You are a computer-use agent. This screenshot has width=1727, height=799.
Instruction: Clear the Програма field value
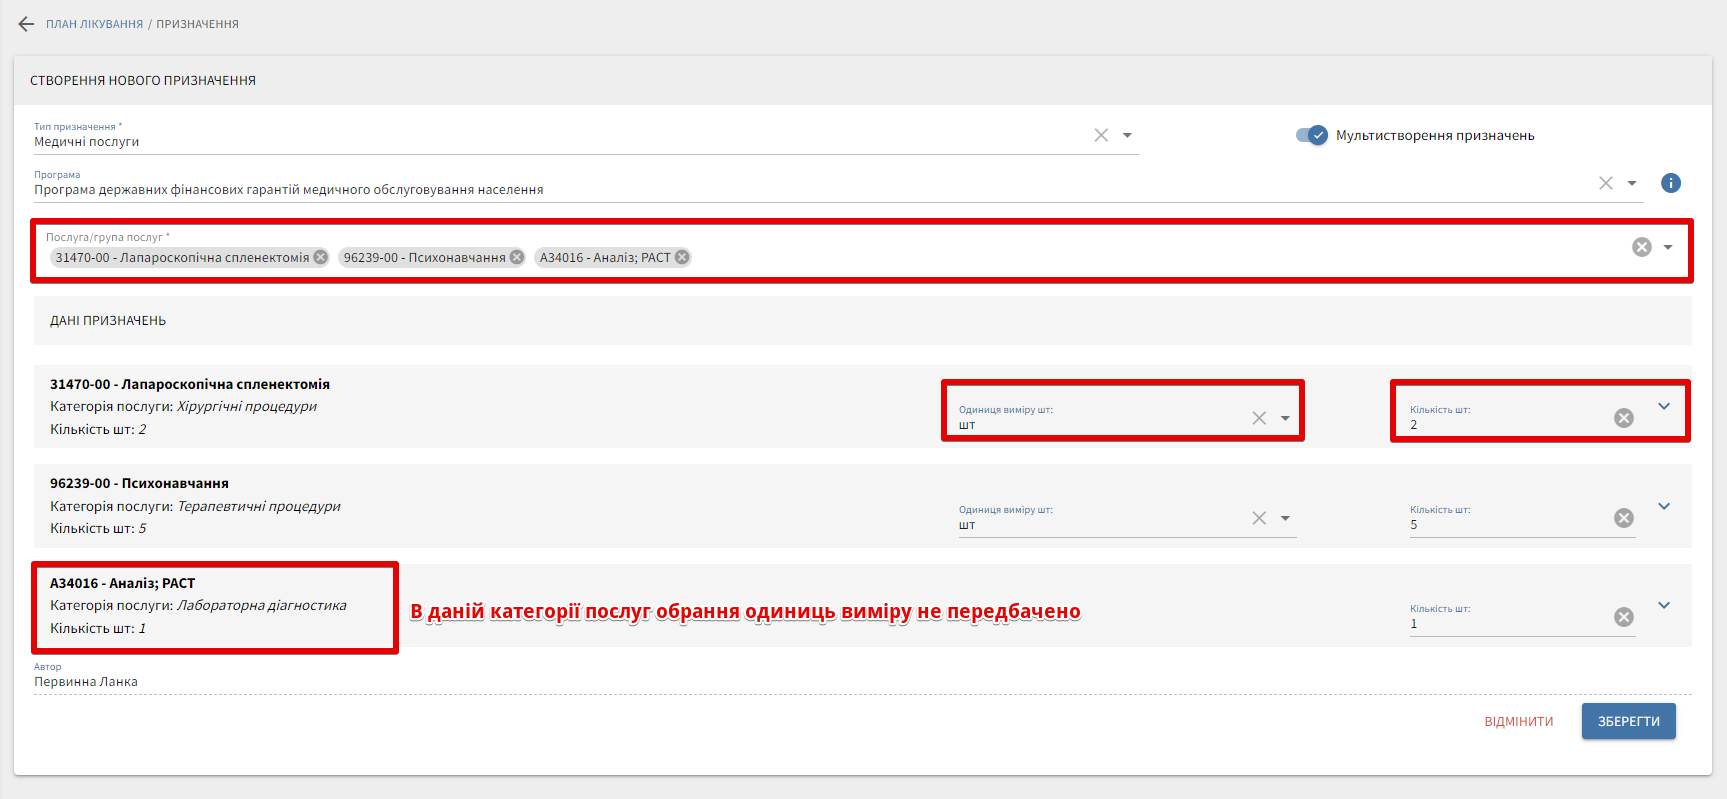click(1605, 183)
